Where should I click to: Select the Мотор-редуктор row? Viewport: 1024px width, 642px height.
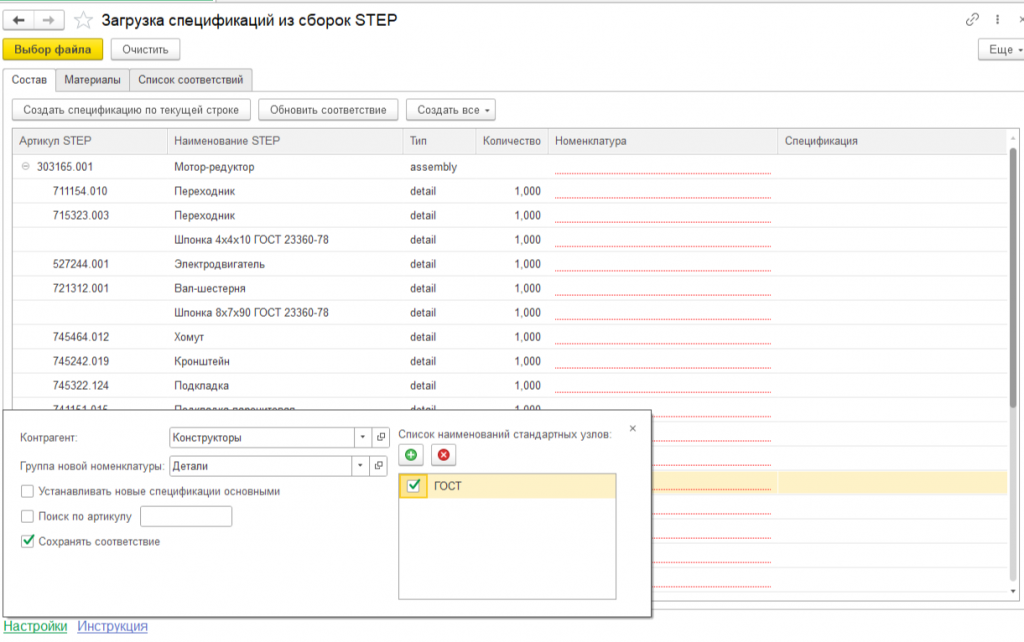(x=509, y=167)
